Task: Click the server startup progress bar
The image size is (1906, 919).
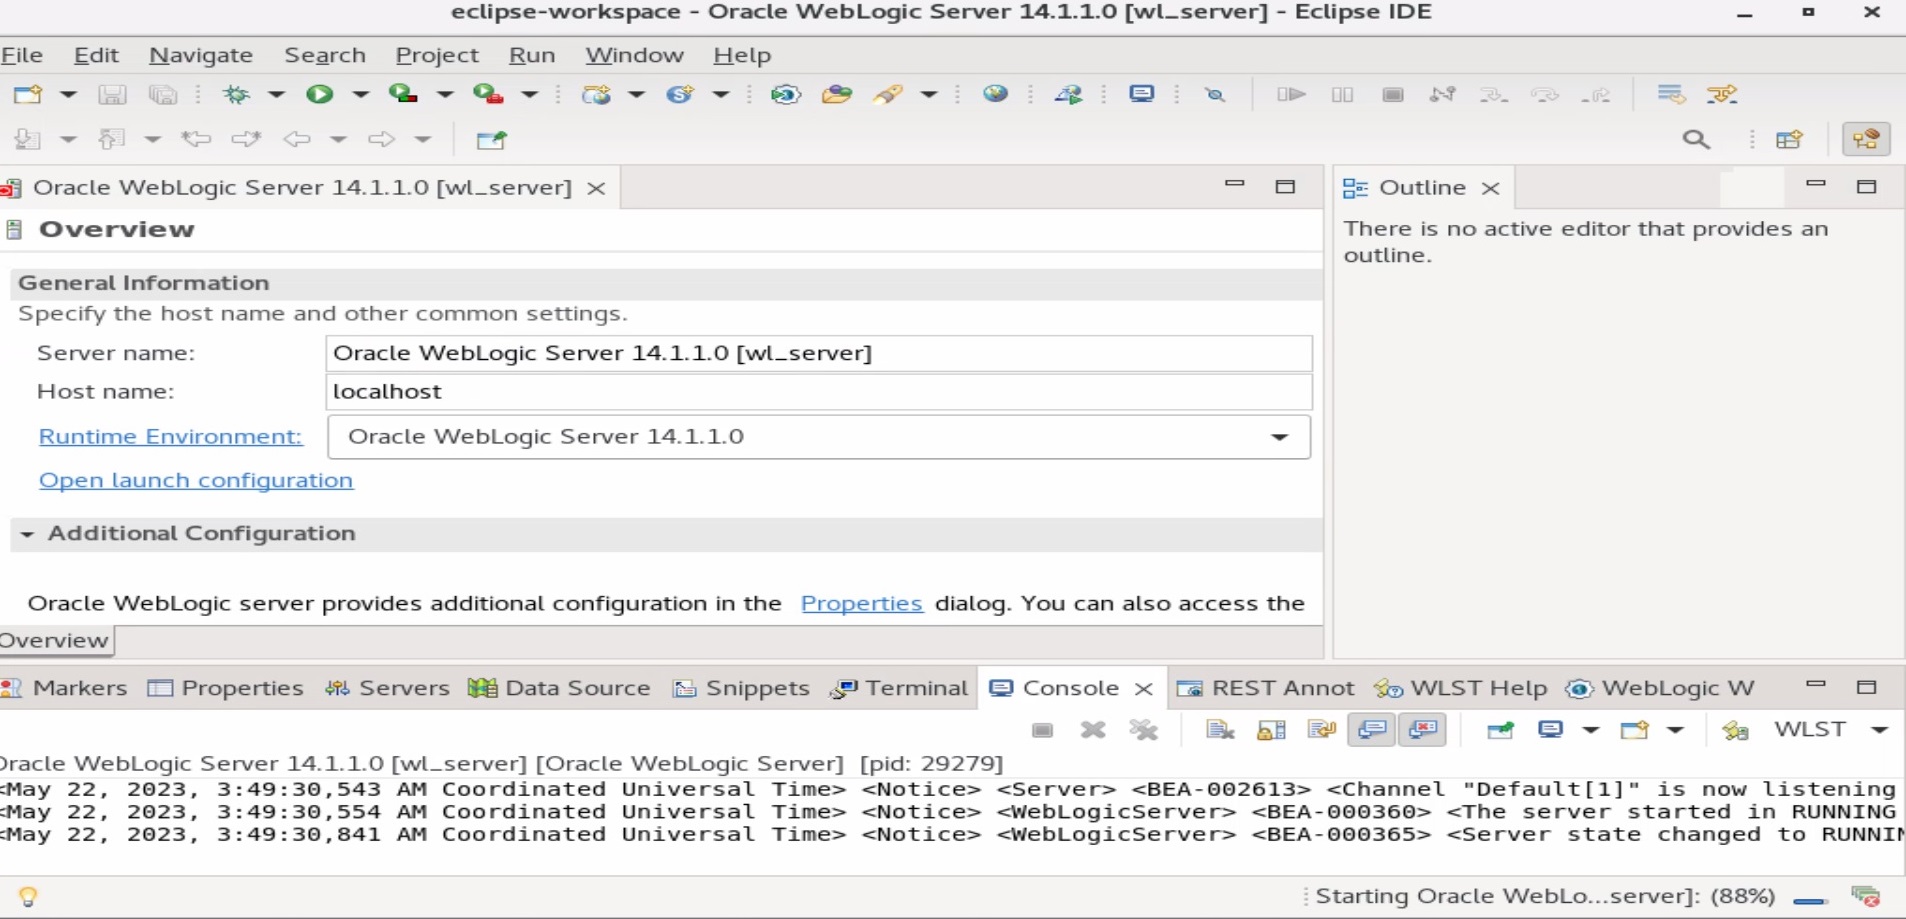Action: tap(1810, 900)
